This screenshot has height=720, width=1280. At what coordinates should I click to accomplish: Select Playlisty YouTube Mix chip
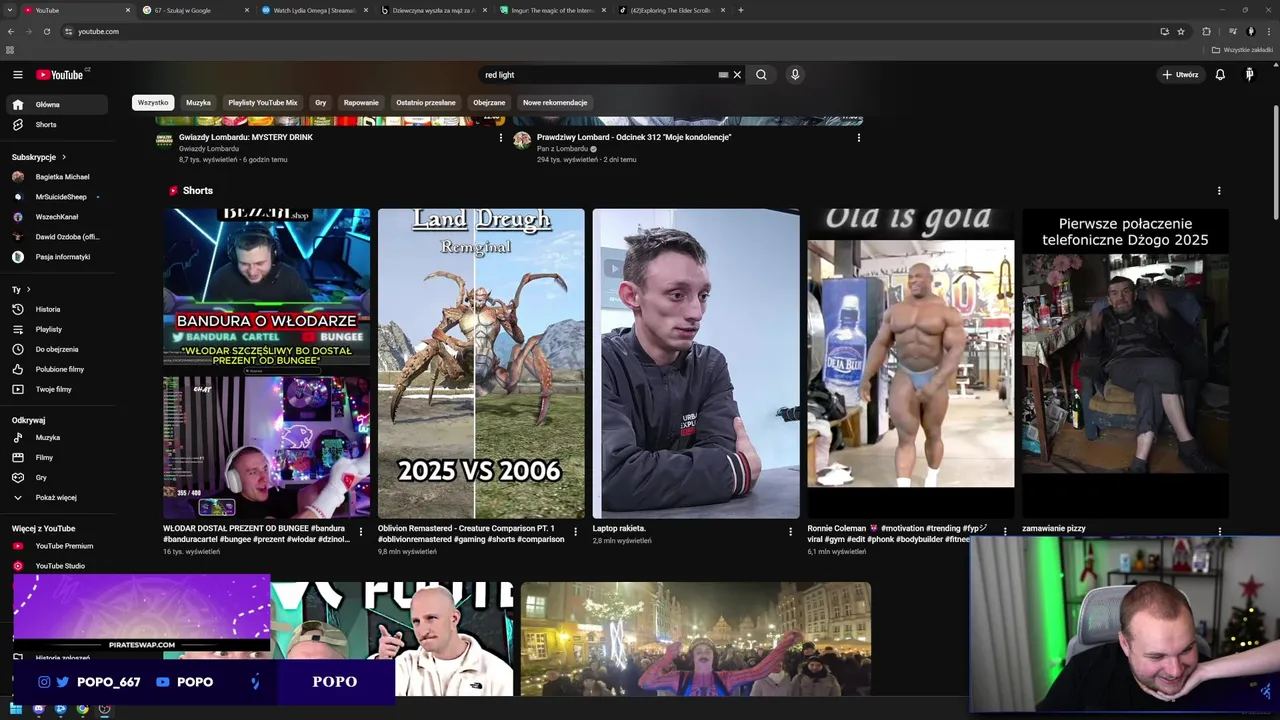263,102
